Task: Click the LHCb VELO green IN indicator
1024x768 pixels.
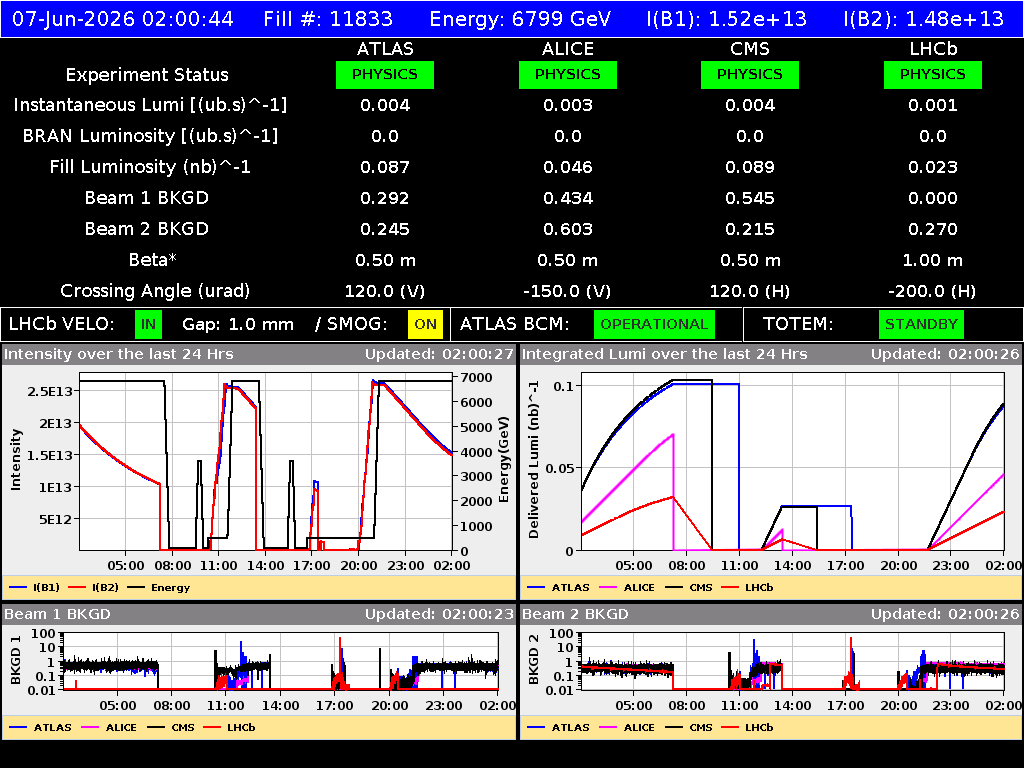Action: click(148, 325)
